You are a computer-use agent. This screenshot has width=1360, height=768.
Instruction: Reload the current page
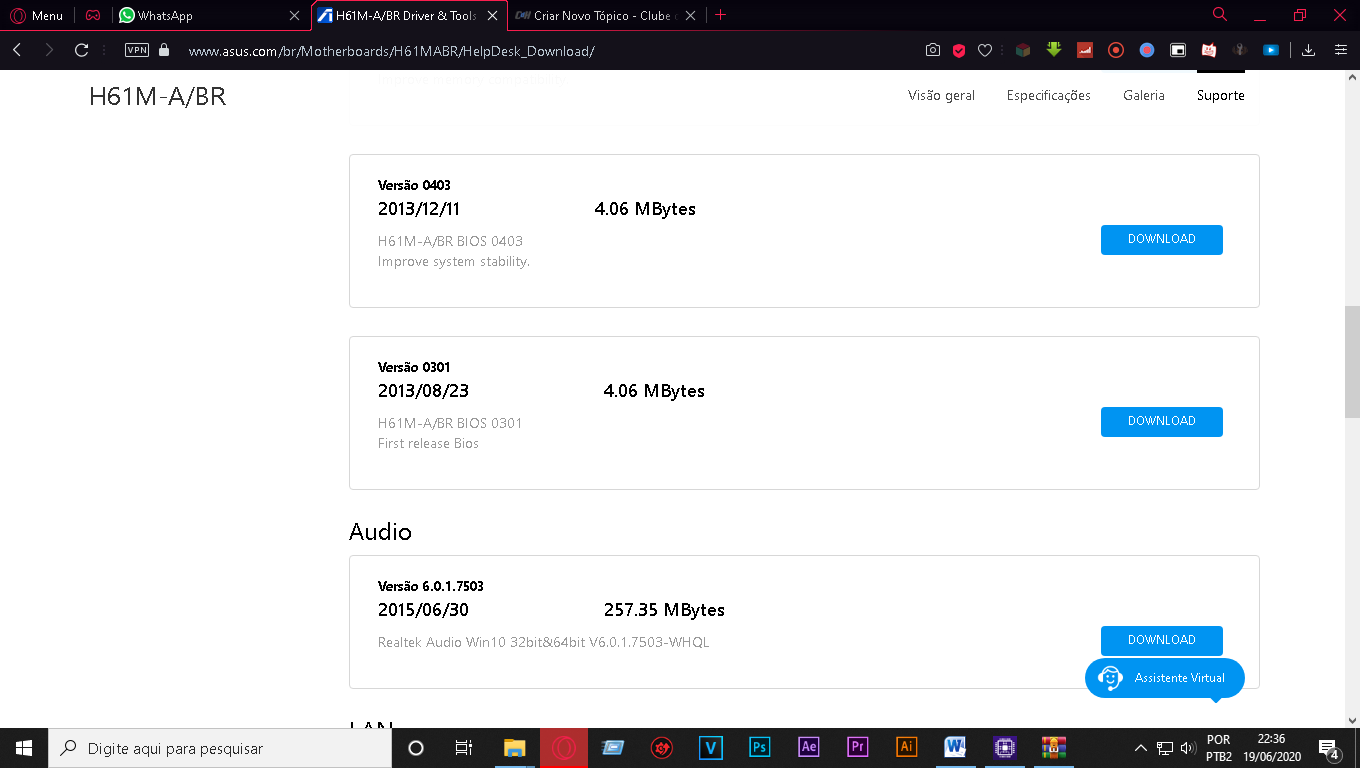pyautogui.click(x=82, y=50)
